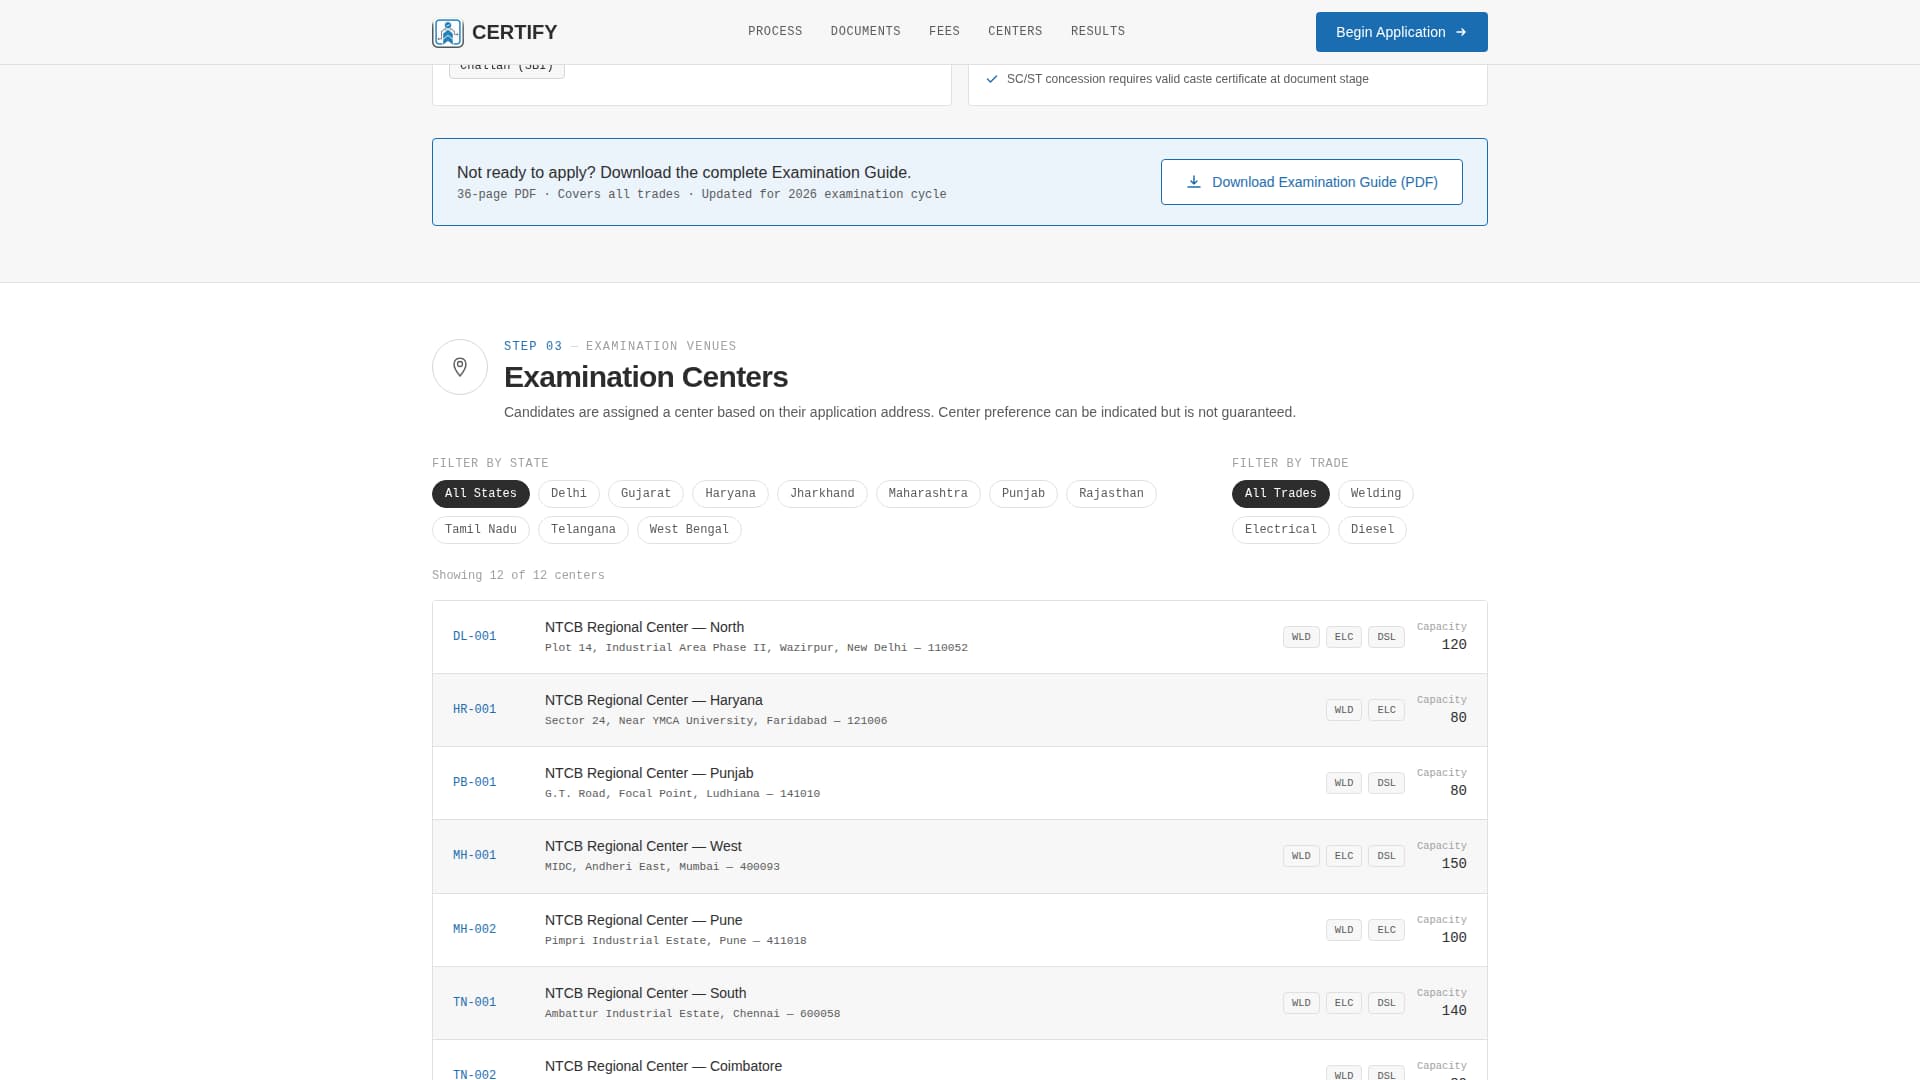Click the arrow in Begin Application button
The height and width of the screenshot is (1080, 1920).
click(1461, 32)
